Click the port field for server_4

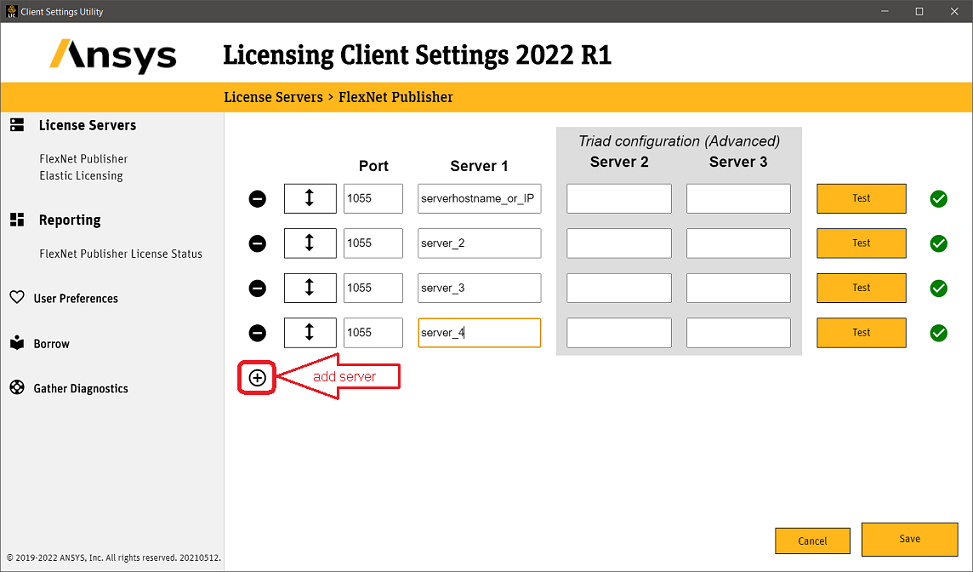point(373,333)
